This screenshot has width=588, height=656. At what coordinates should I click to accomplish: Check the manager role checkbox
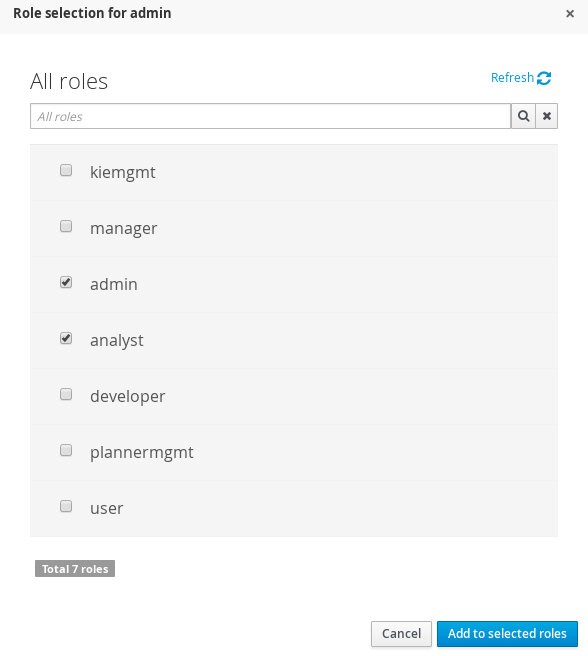tap(66, 226)
